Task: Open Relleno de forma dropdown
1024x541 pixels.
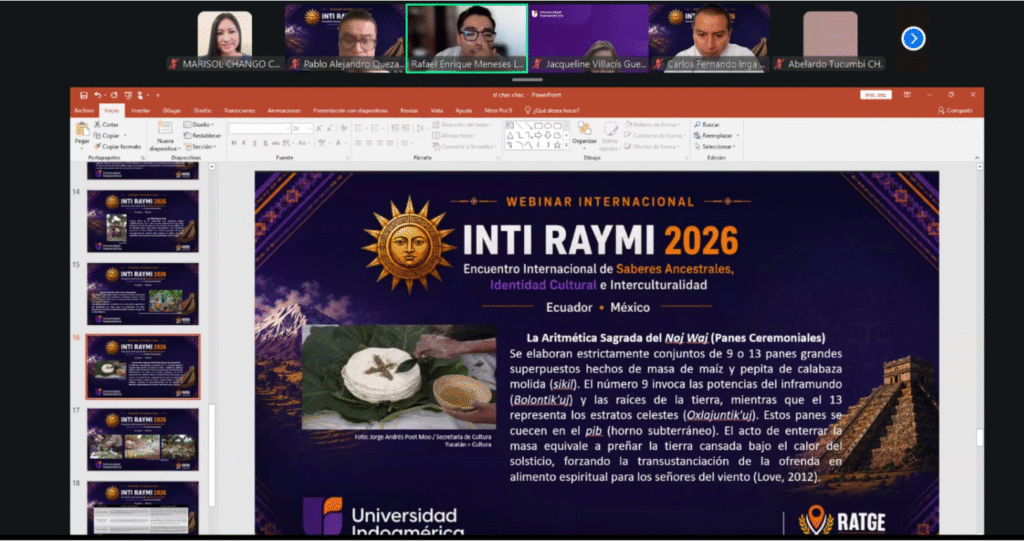Action: pos(653,125)
